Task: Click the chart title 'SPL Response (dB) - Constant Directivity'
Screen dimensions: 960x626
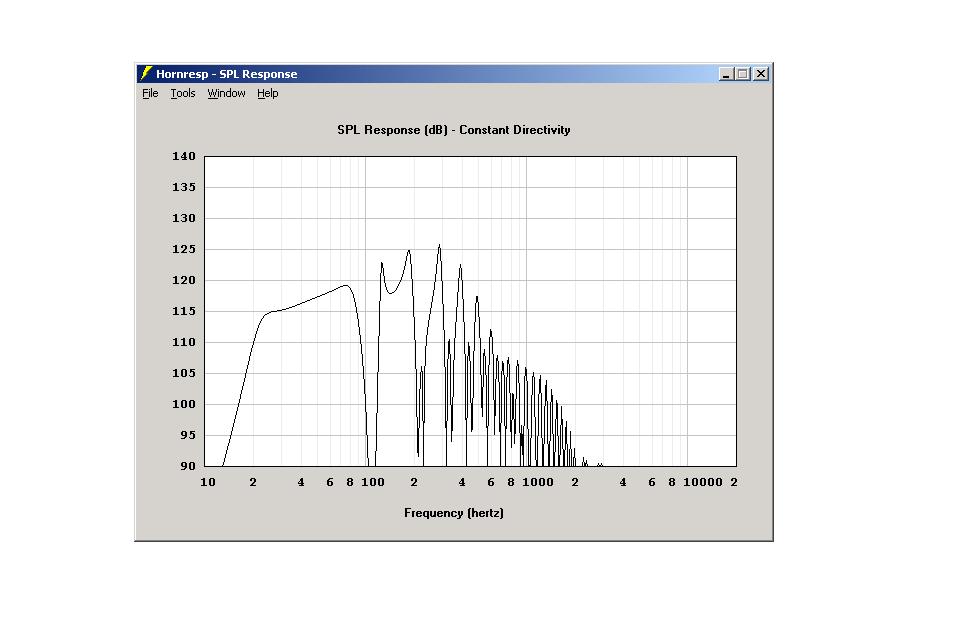Action: pos(454,130)
